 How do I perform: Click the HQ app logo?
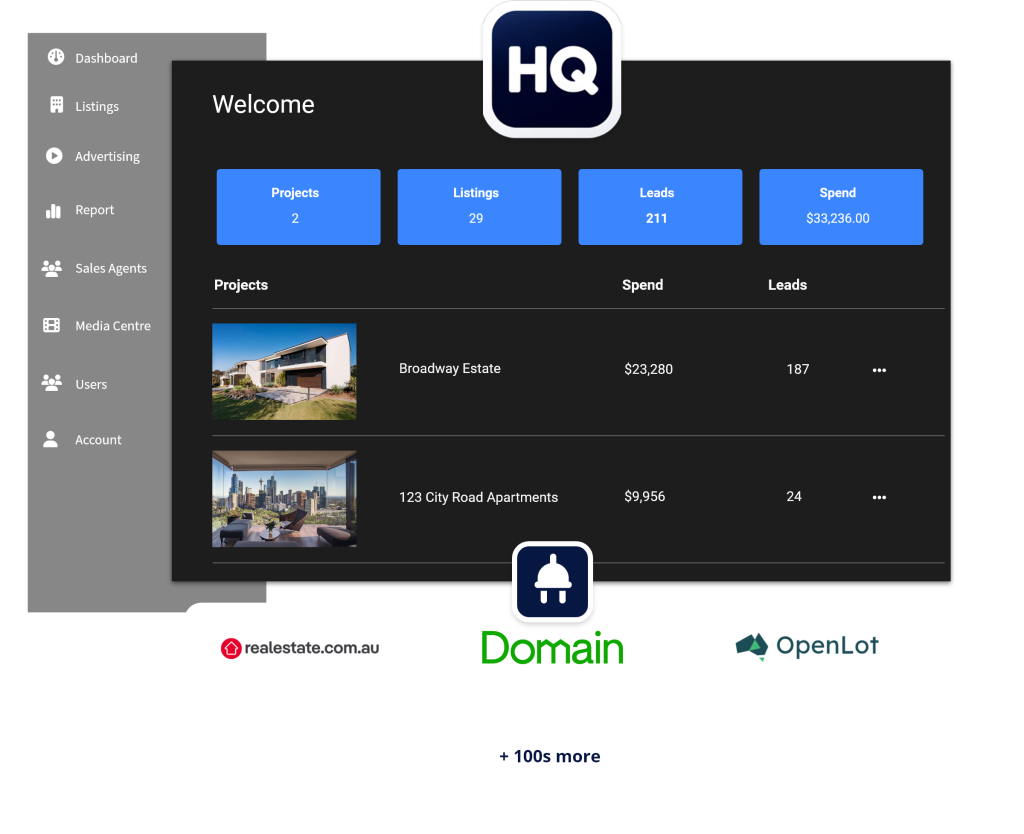coord(552,70)
